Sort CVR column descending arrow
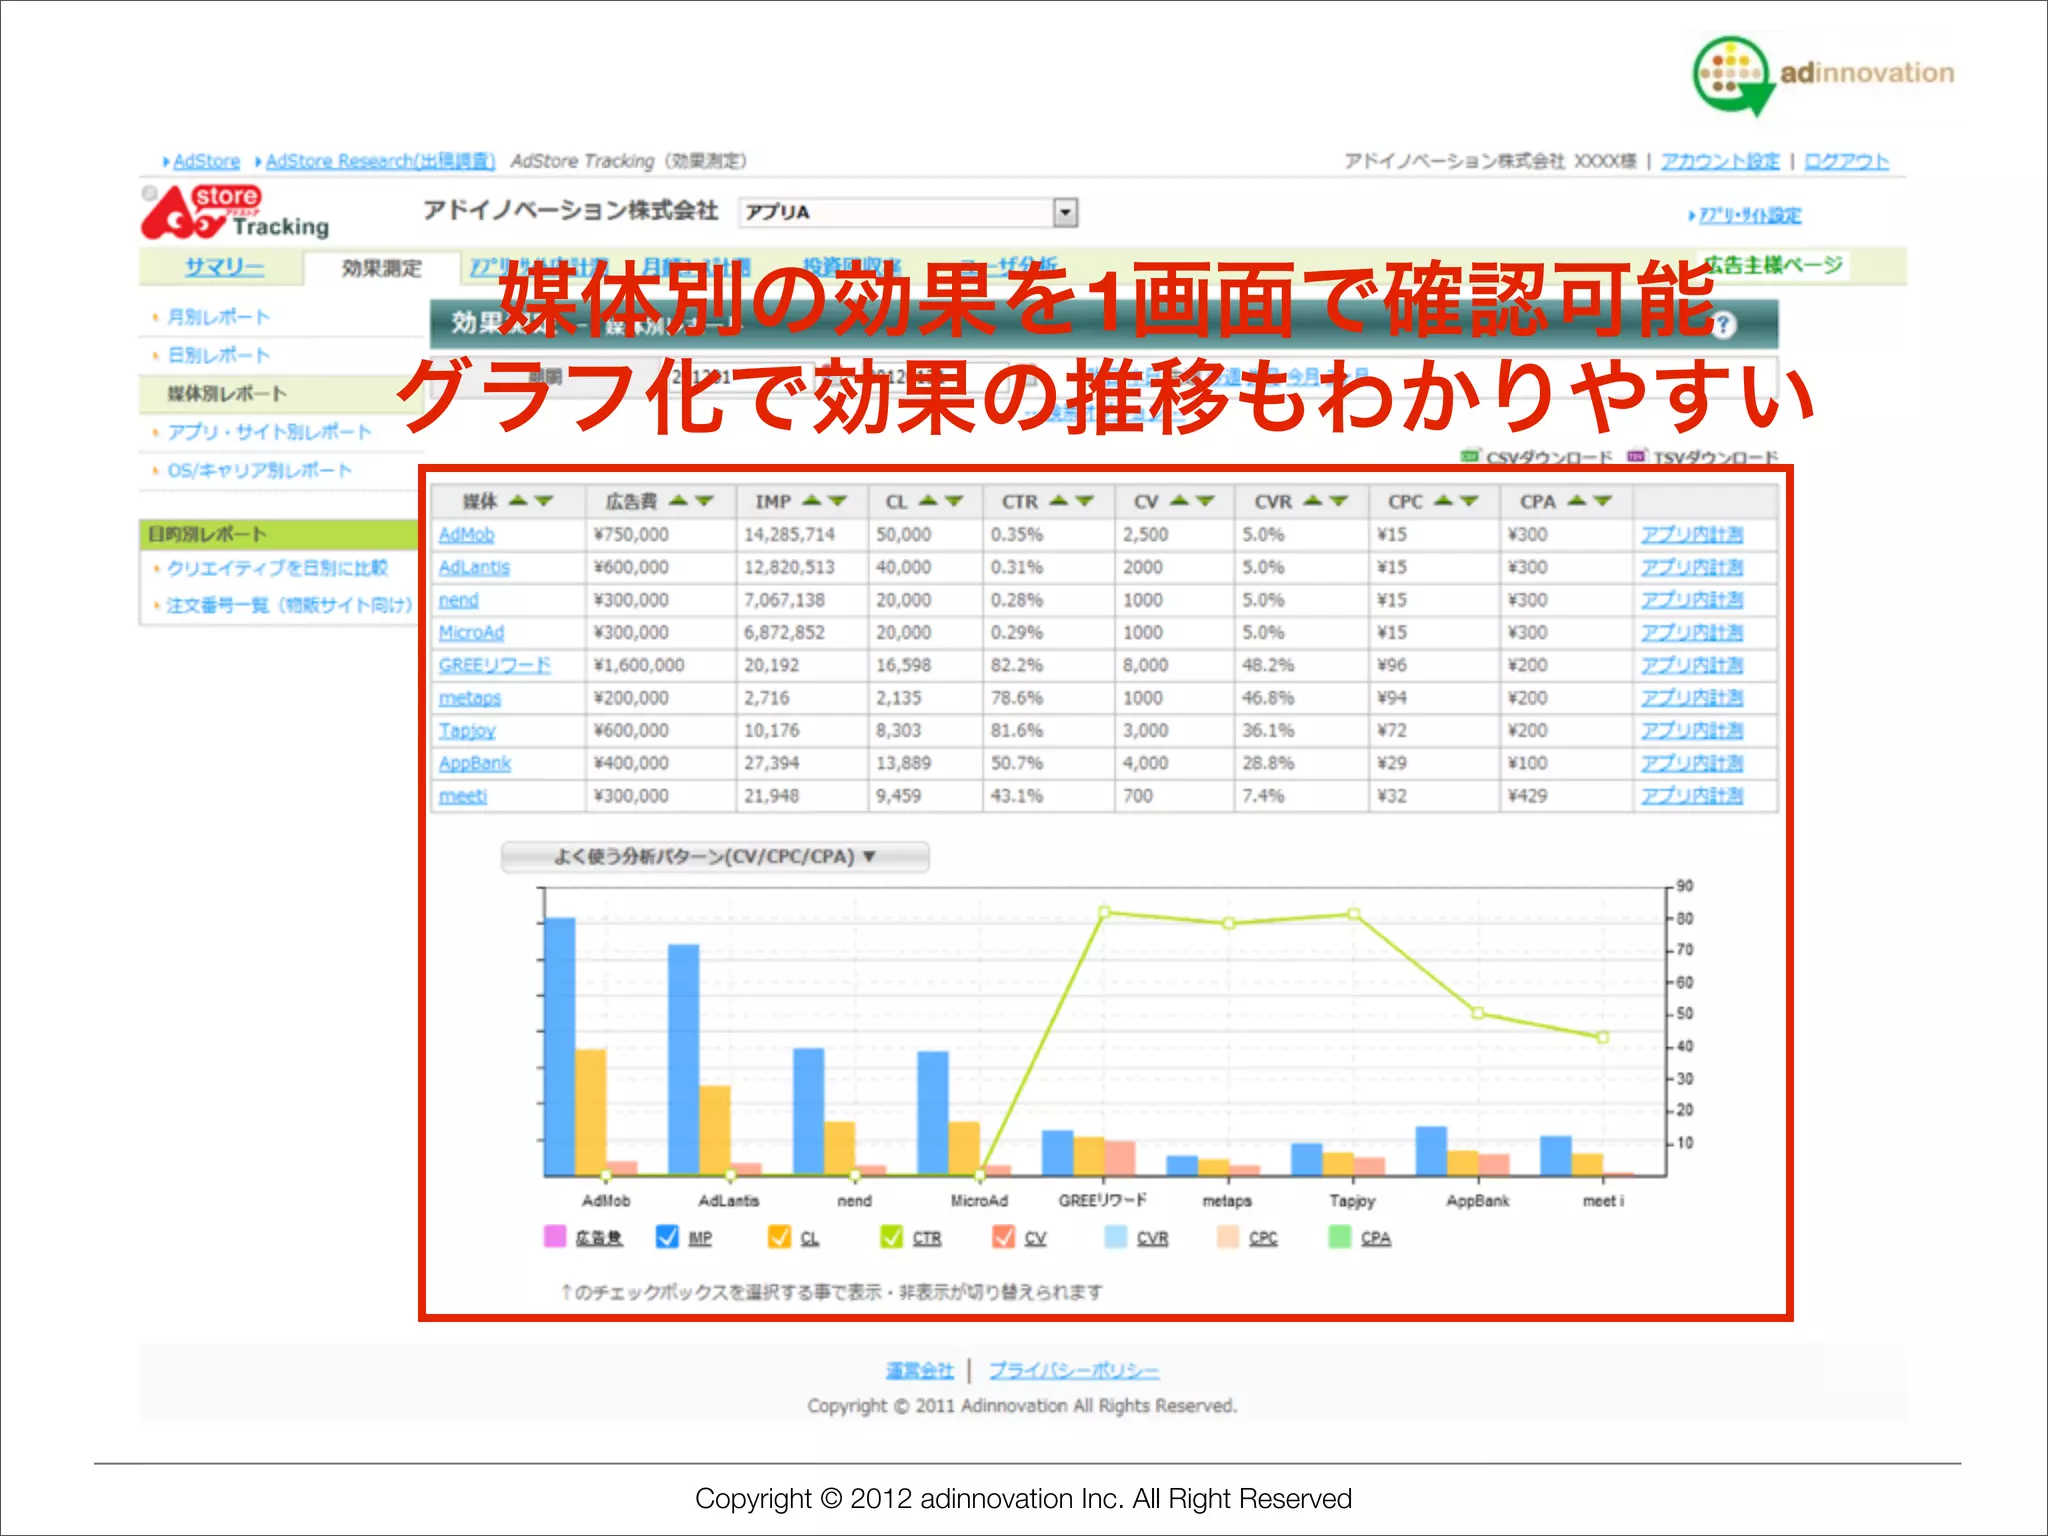The image size is (2048, 1536). [x=1338, y=500]
